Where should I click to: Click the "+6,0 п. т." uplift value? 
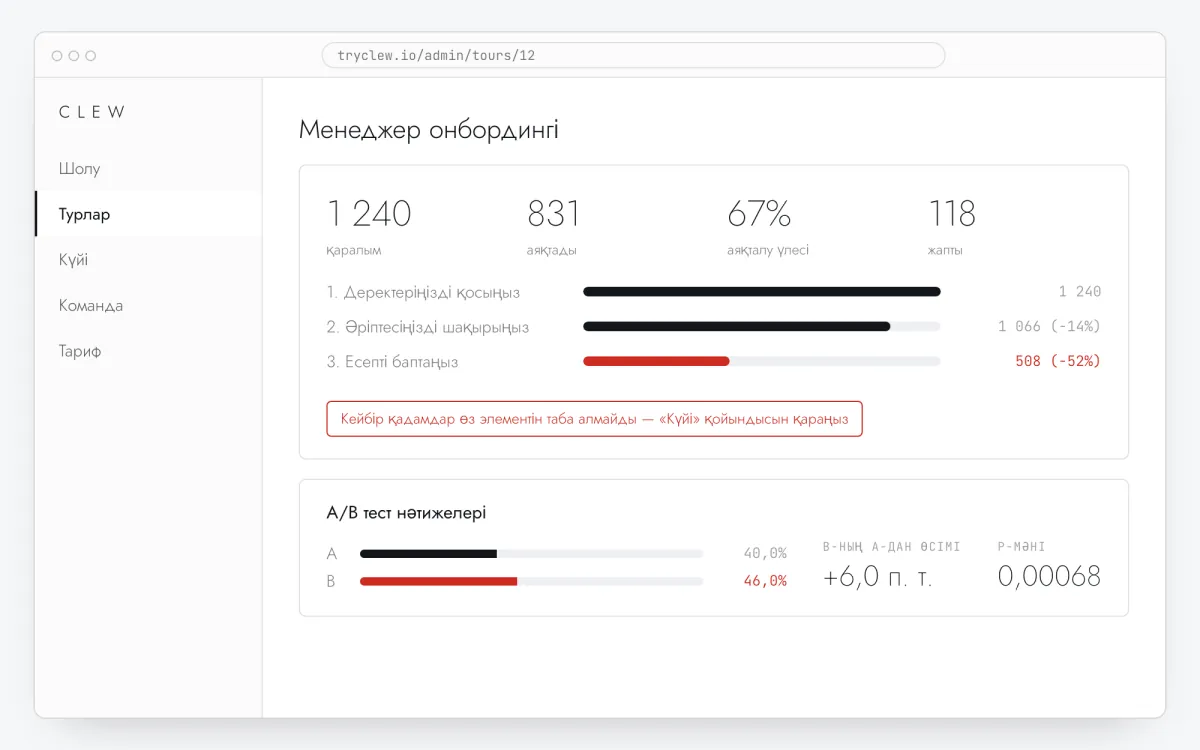pyautogui.click(x=878, y=577)
